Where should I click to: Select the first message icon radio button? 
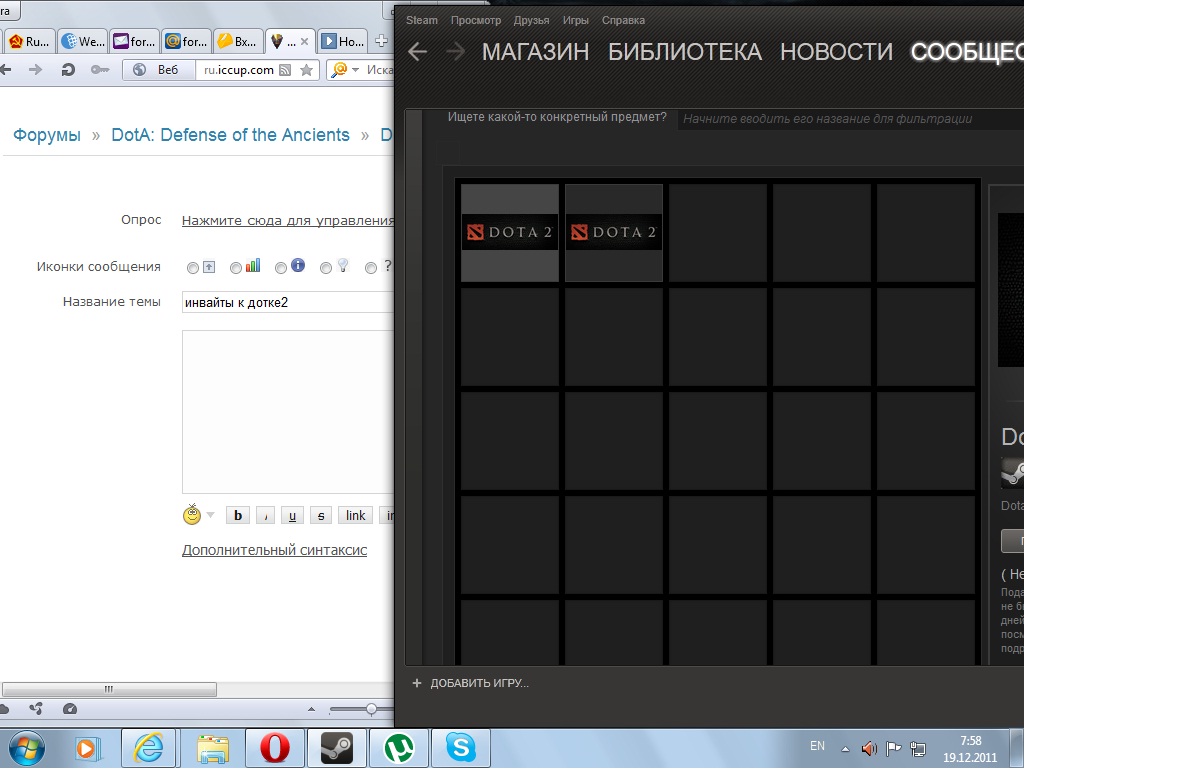[192, 268]
